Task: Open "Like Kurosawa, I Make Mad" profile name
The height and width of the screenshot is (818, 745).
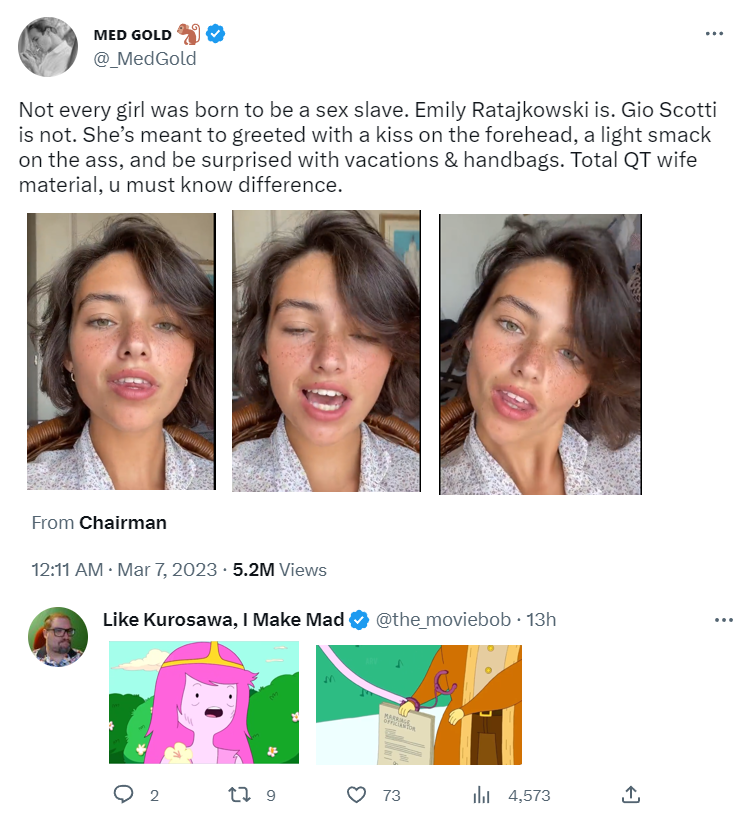Action: [x=223, y=620]
